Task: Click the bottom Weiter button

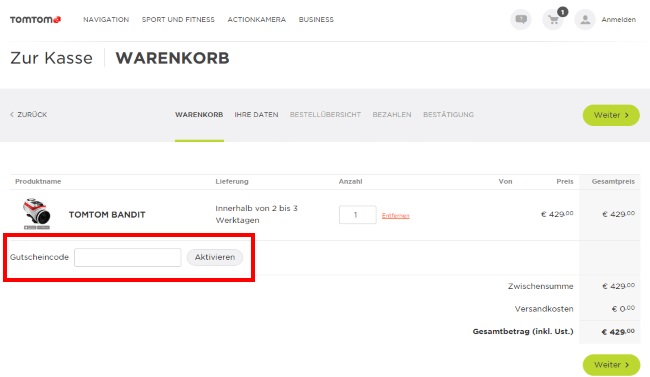Action: (611, 365)
